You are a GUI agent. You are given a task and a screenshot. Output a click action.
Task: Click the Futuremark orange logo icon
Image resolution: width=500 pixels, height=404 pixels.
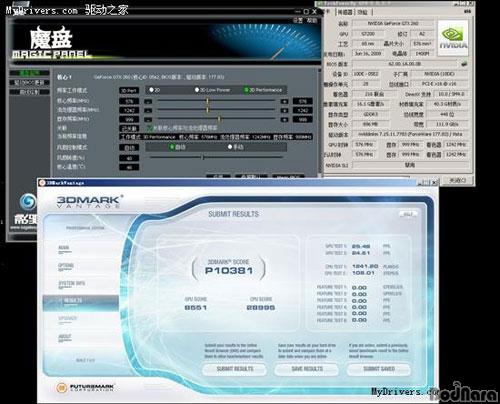tap(61, 387)
